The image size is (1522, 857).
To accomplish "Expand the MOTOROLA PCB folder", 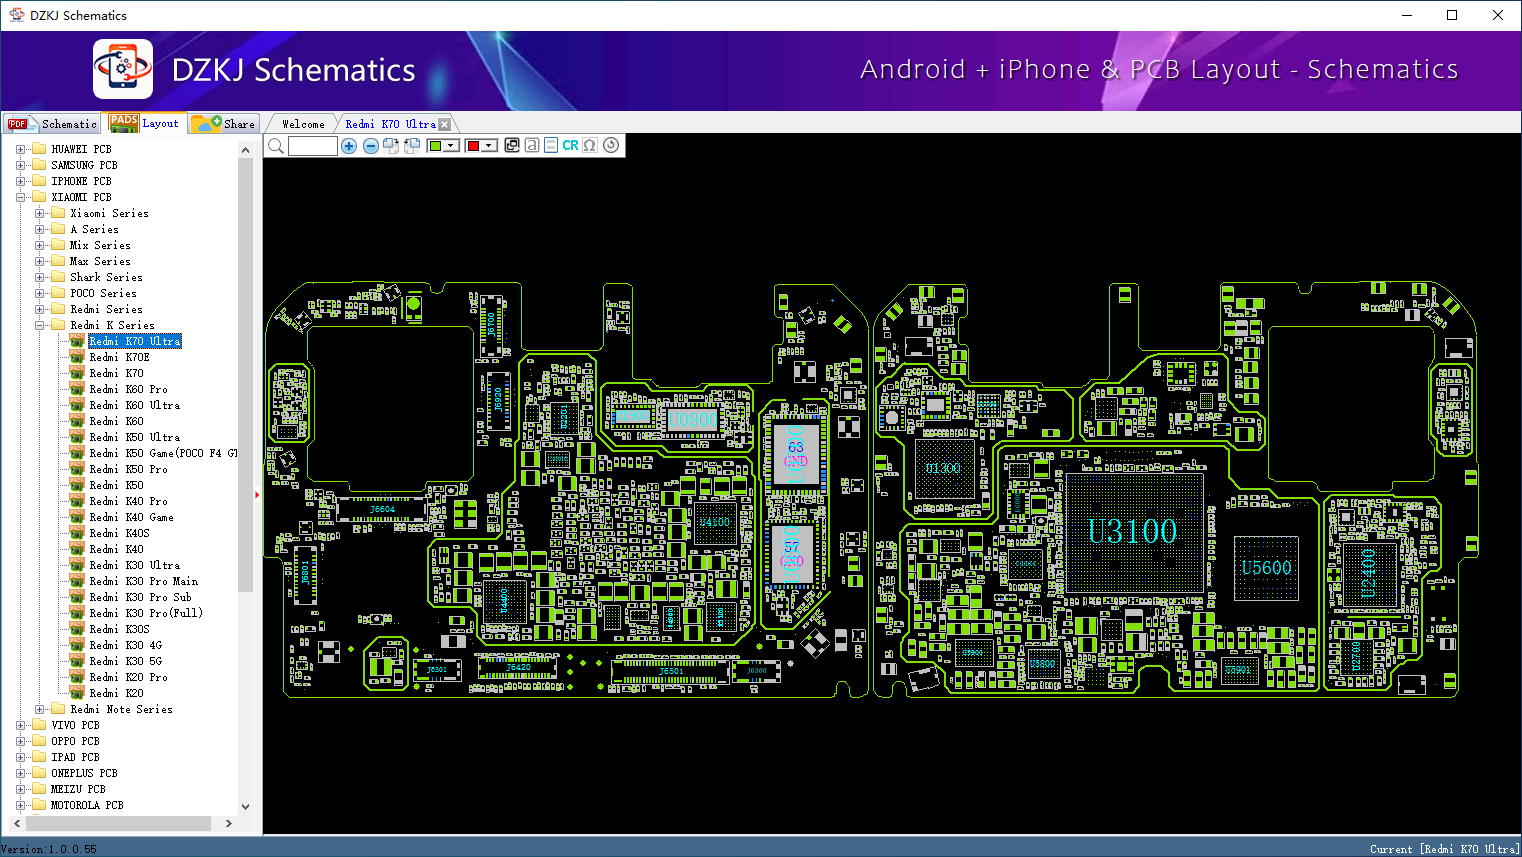I will [x=20, y=805].
